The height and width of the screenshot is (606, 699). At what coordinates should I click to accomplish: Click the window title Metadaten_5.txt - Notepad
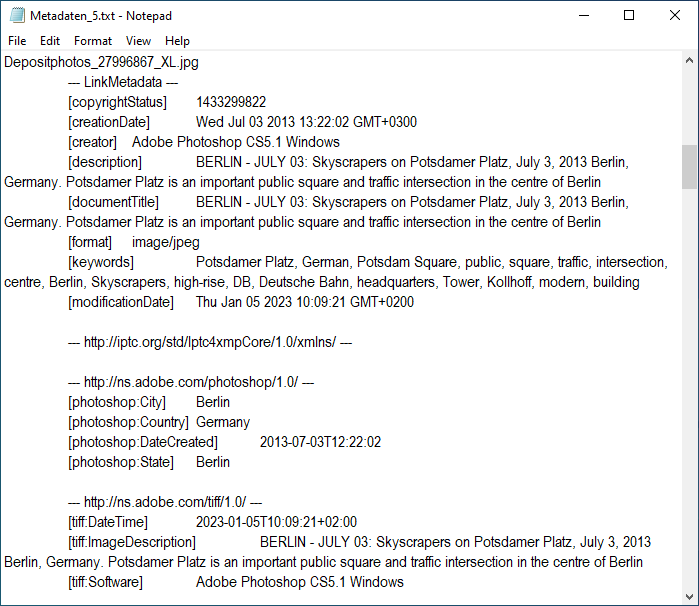101,16
